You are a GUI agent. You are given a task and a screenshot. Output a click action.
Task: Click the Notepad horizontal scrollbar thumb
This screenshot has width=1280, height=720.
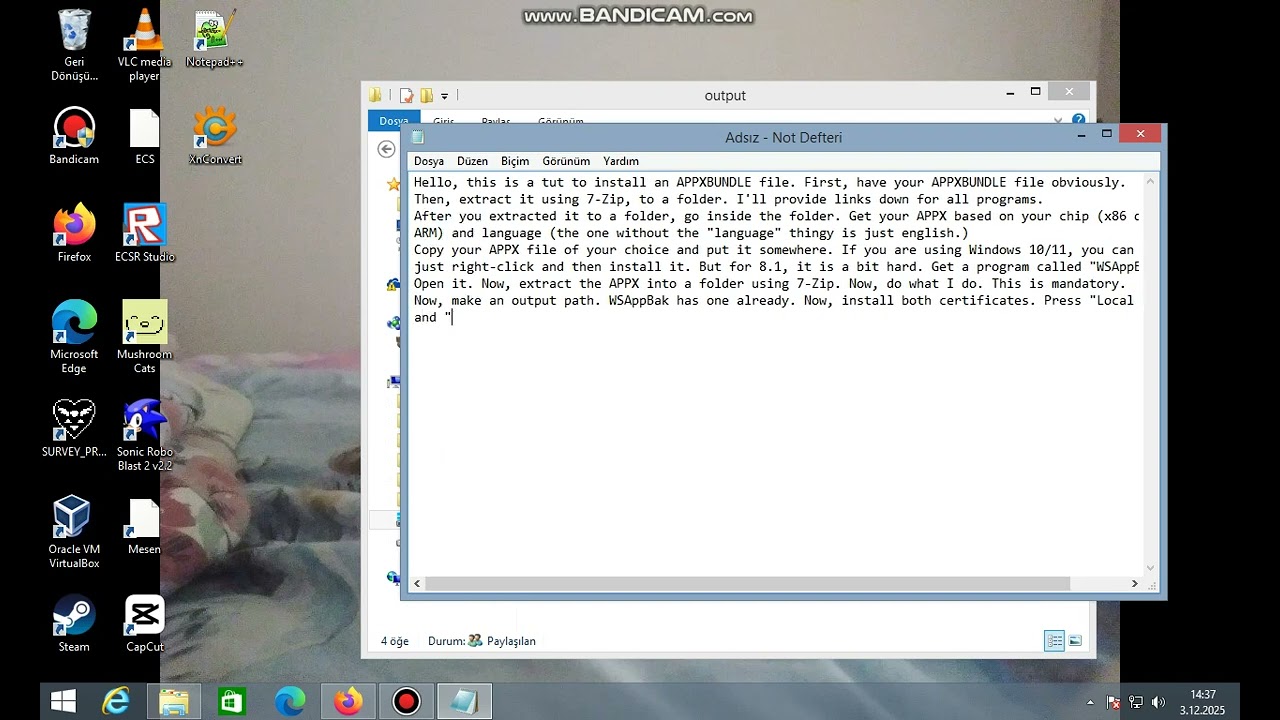click(747, 583)
